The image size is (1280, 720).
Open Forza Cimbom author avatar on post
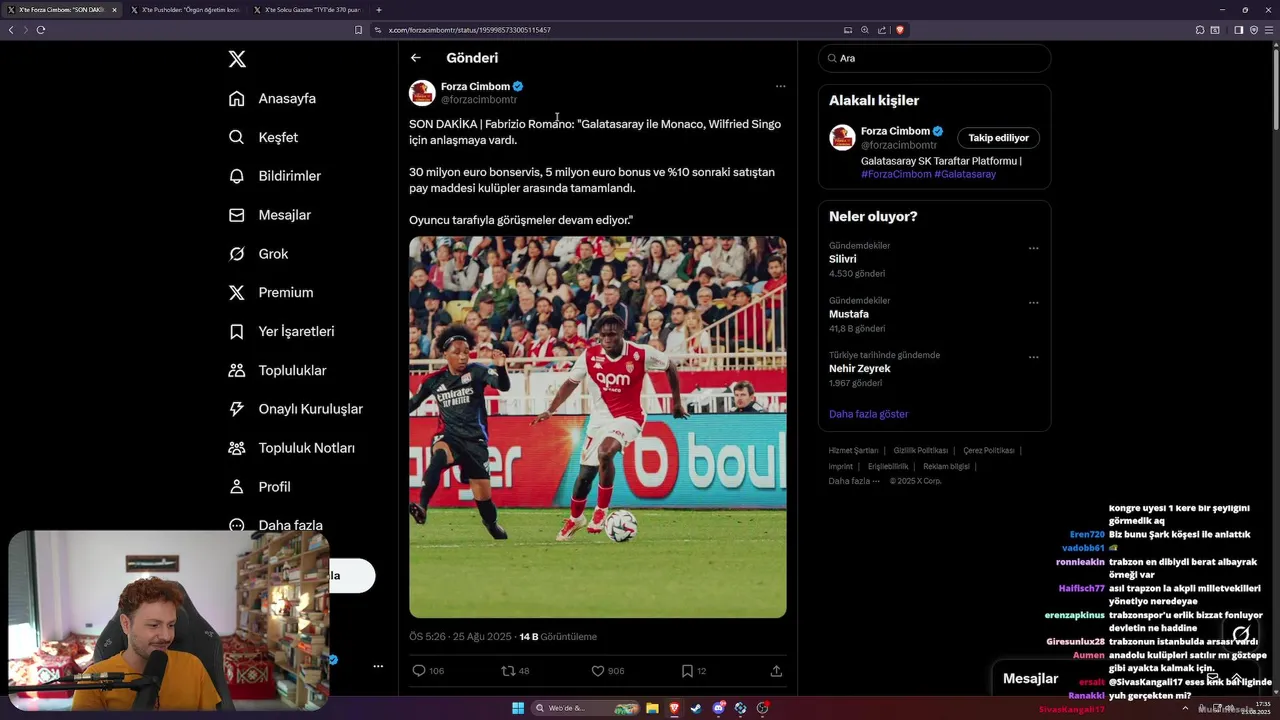pyautogui.click(x=422, y=93)
